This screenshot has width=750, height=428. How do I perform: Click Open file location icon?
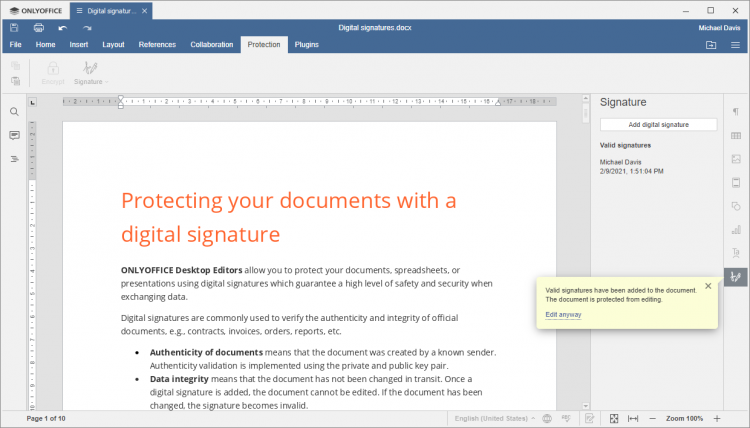(711, 45)
